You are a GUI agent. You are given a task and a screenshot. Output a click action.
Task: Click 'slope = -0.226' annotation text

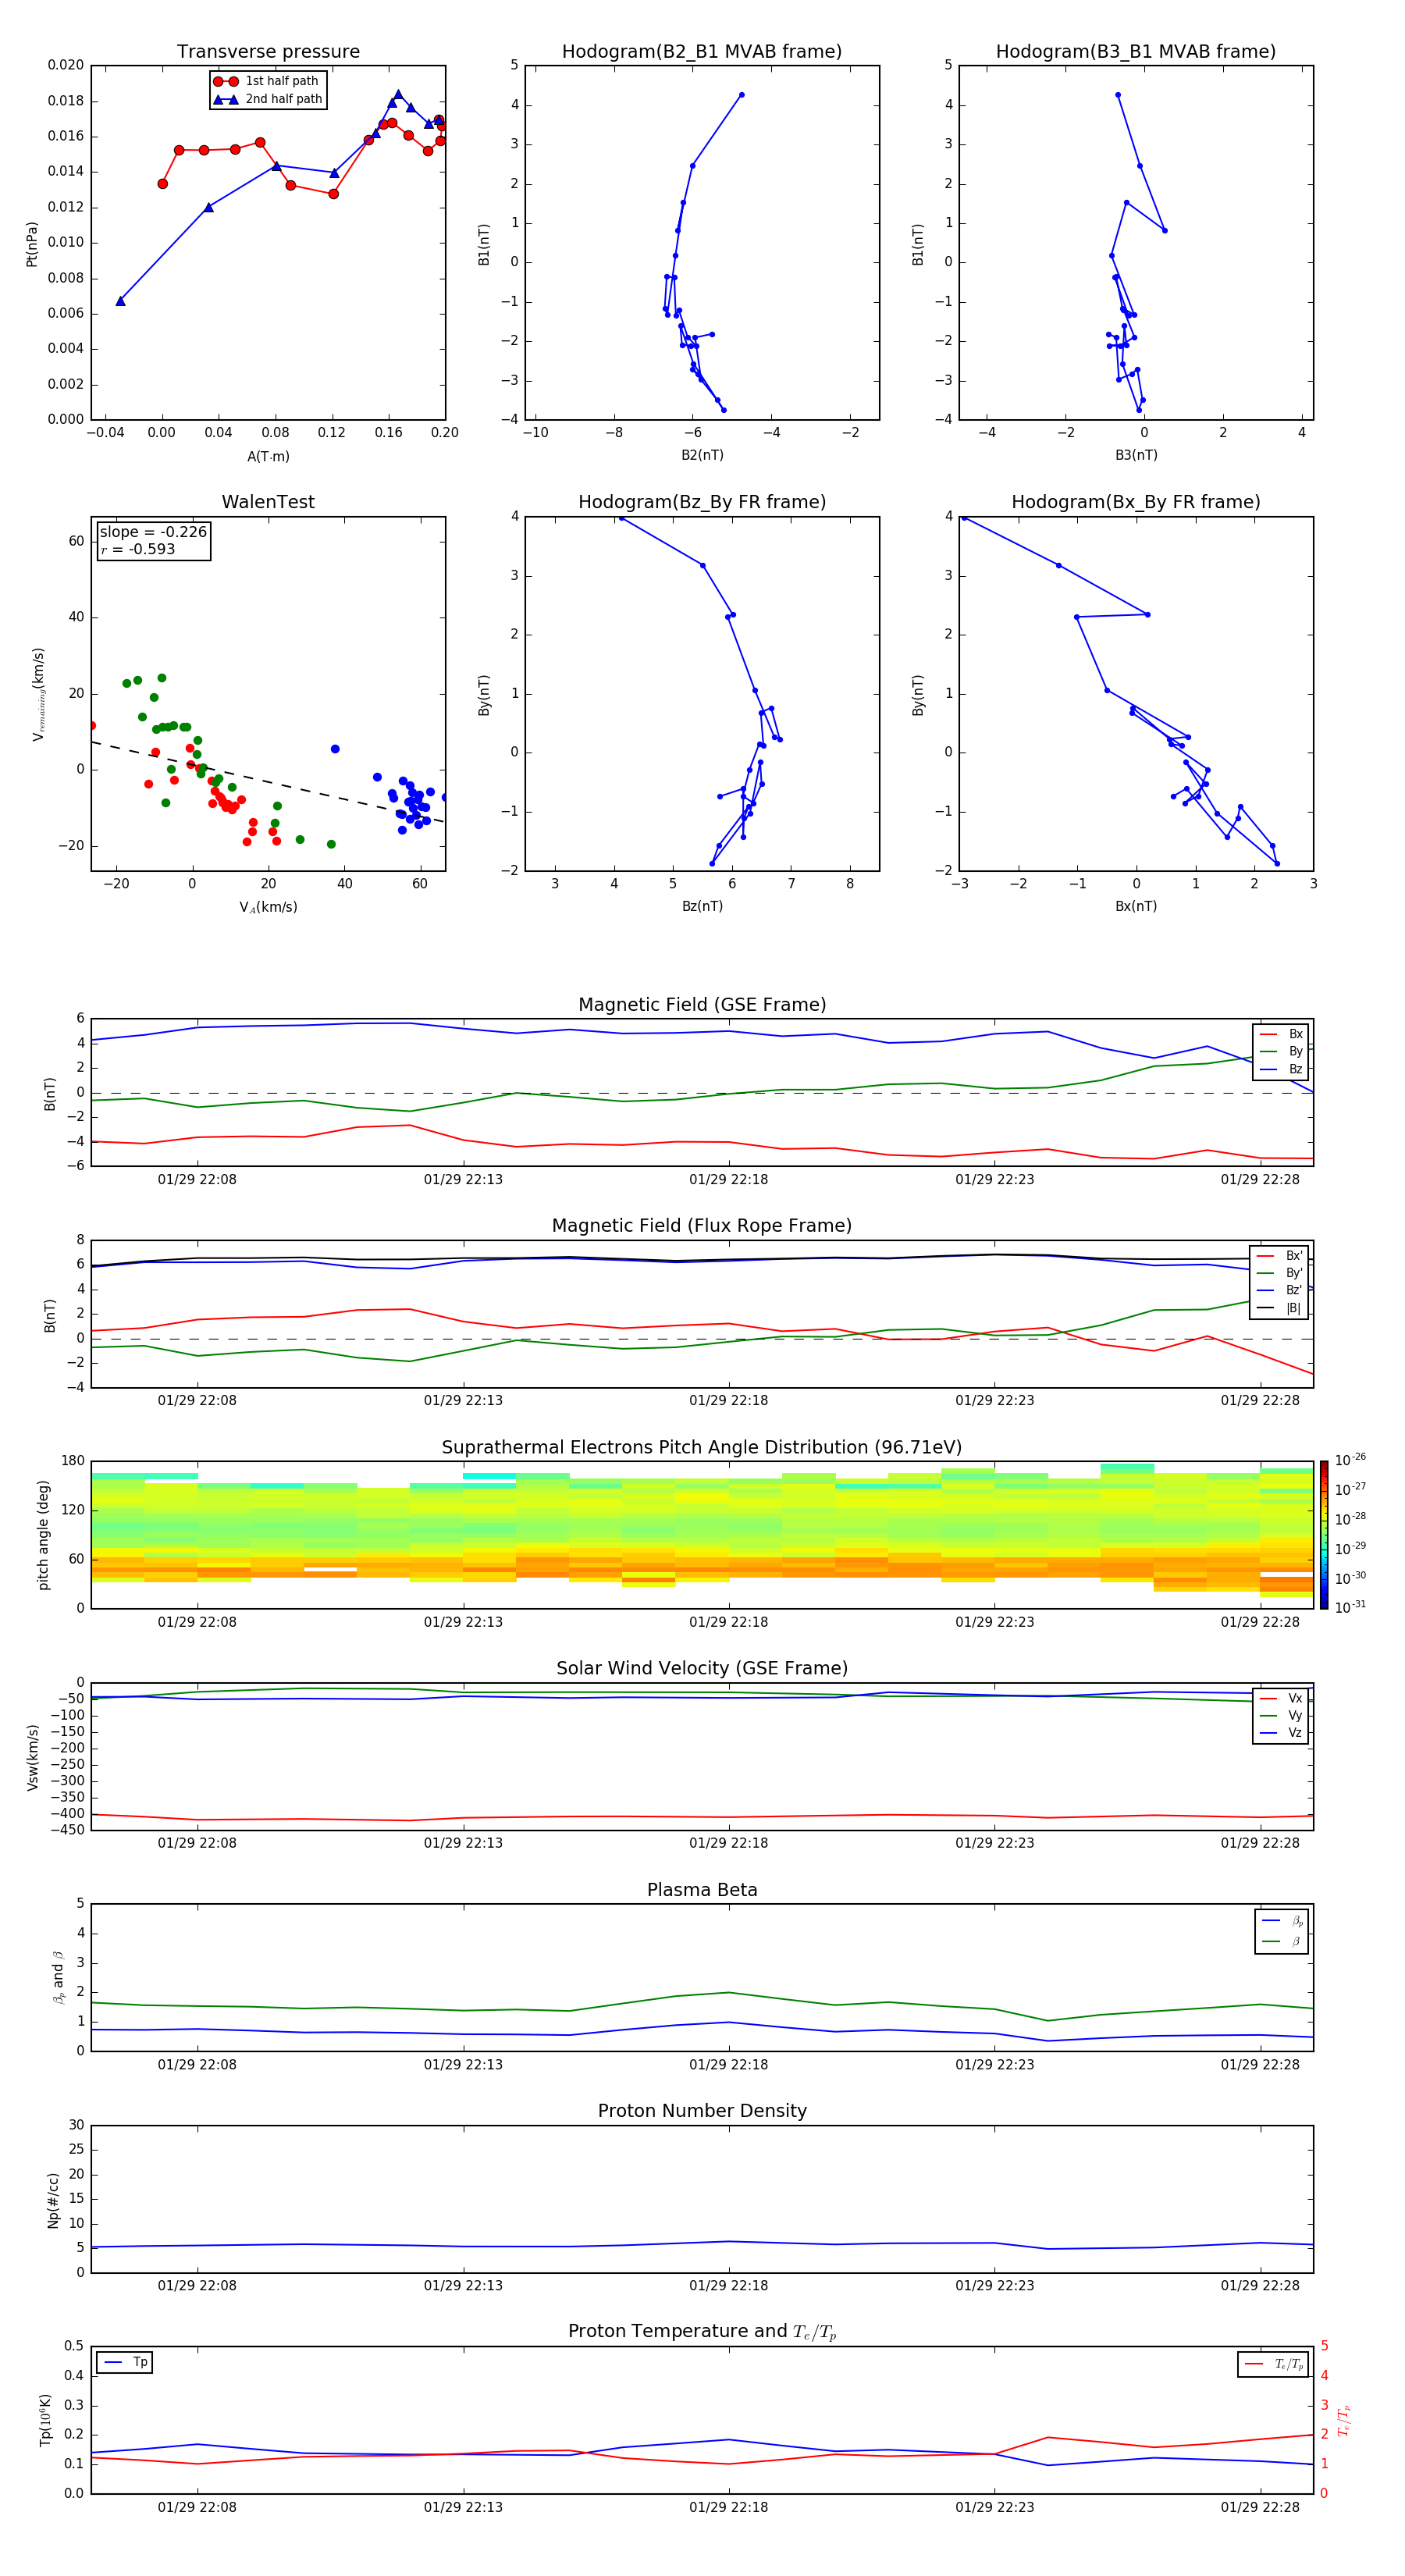click(x=153, y=532)
